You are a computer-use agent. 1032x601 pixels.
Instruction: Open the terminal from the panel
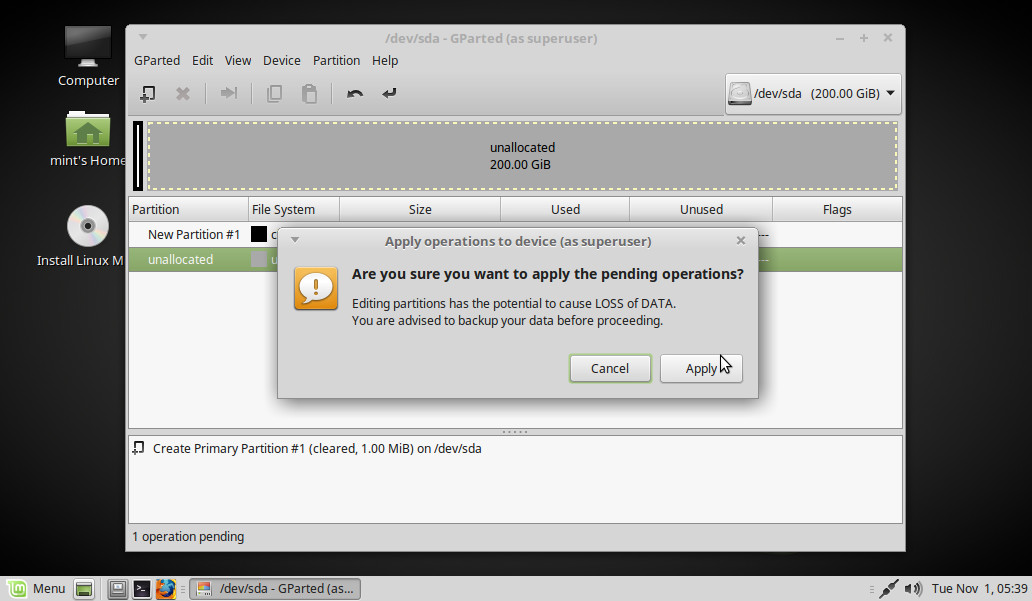click(143, 589)
